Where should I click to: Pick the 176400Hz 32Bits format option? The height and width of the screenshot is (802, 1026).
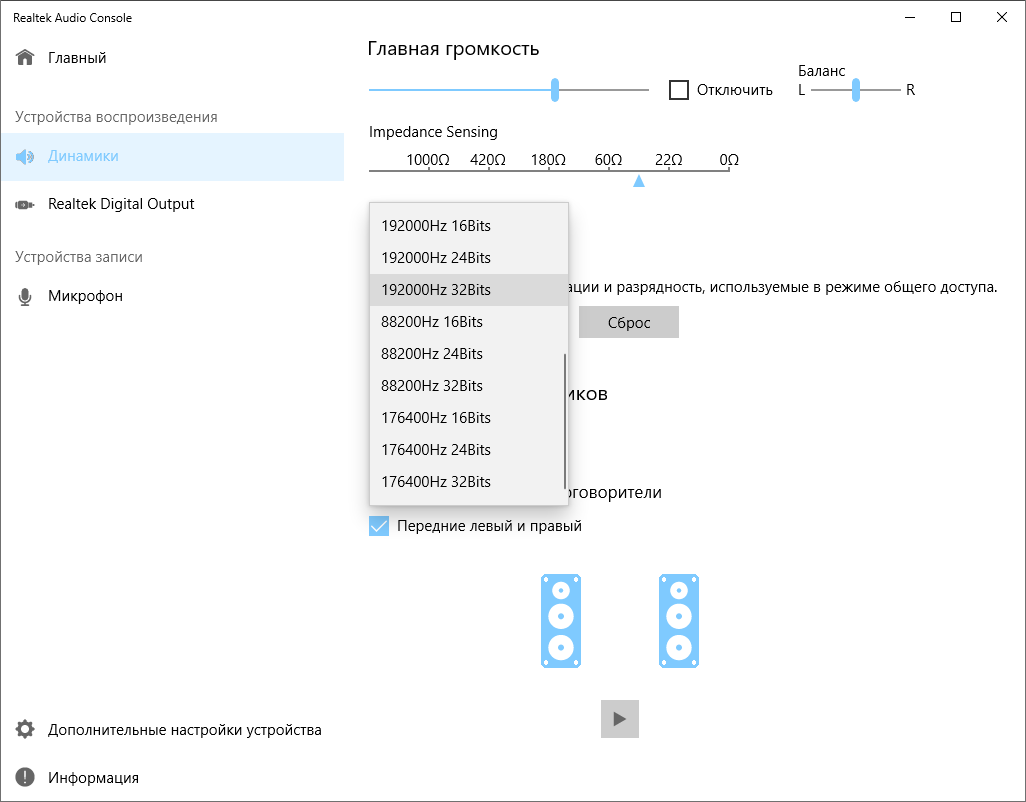(436, 482)
